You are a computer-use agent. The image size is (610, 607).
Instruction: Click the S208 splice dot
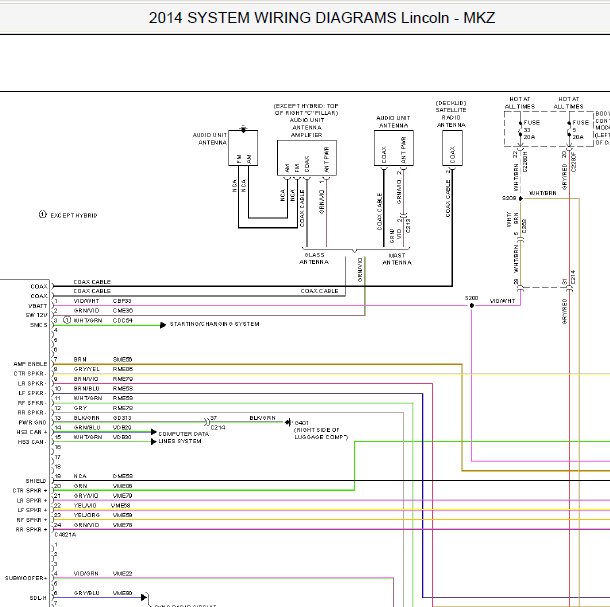click(x=521, y=198)
